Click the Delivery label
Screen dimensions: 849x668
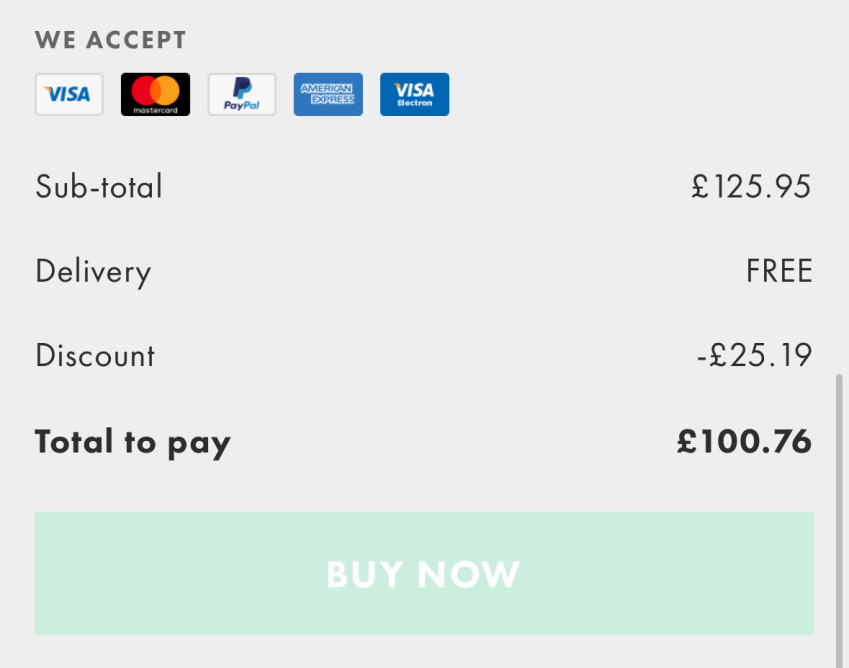click(x=93, y=272)
